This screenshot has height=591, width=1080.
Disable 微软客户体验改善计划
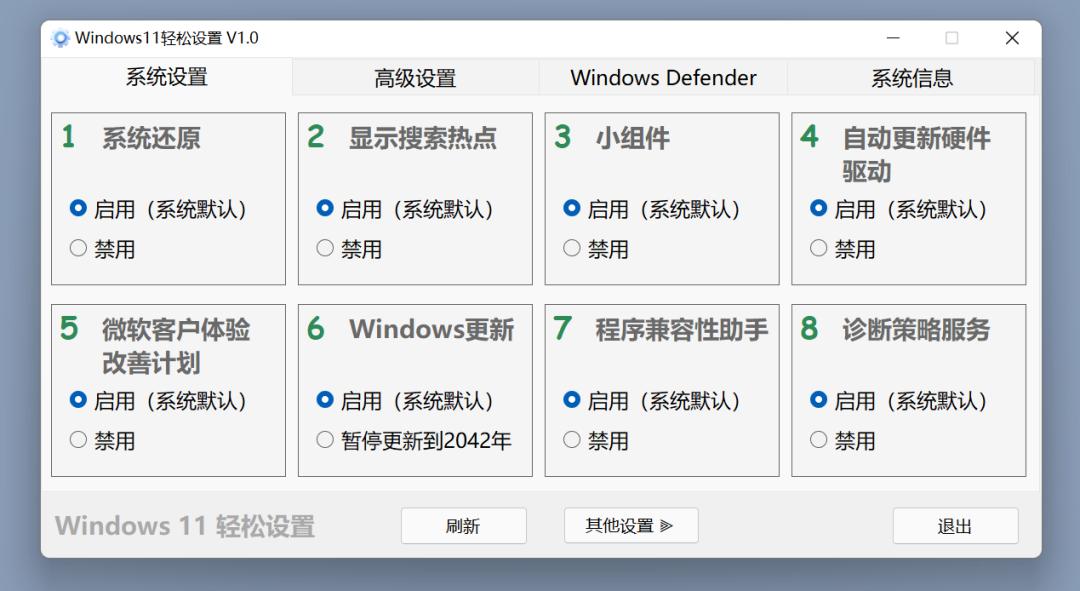[78, 440]
